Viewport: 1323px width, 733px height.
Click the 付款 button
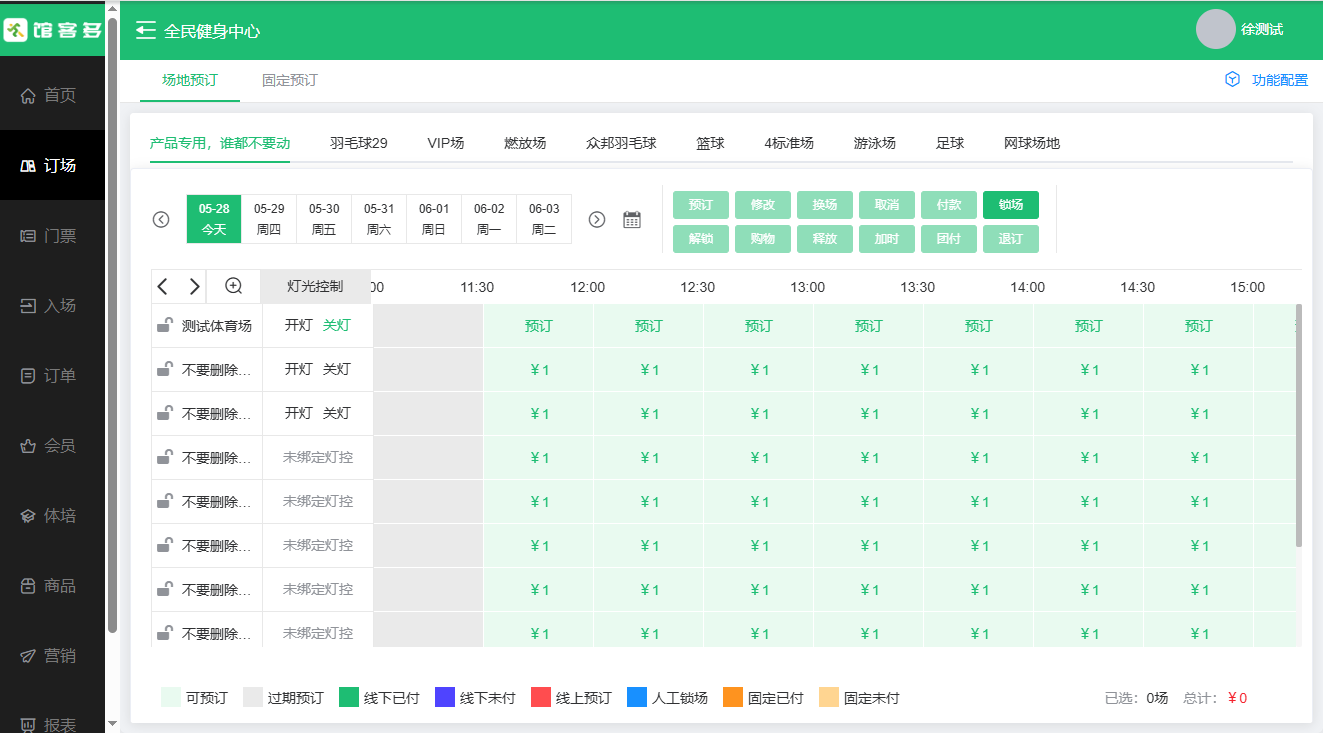click(949, 205)
